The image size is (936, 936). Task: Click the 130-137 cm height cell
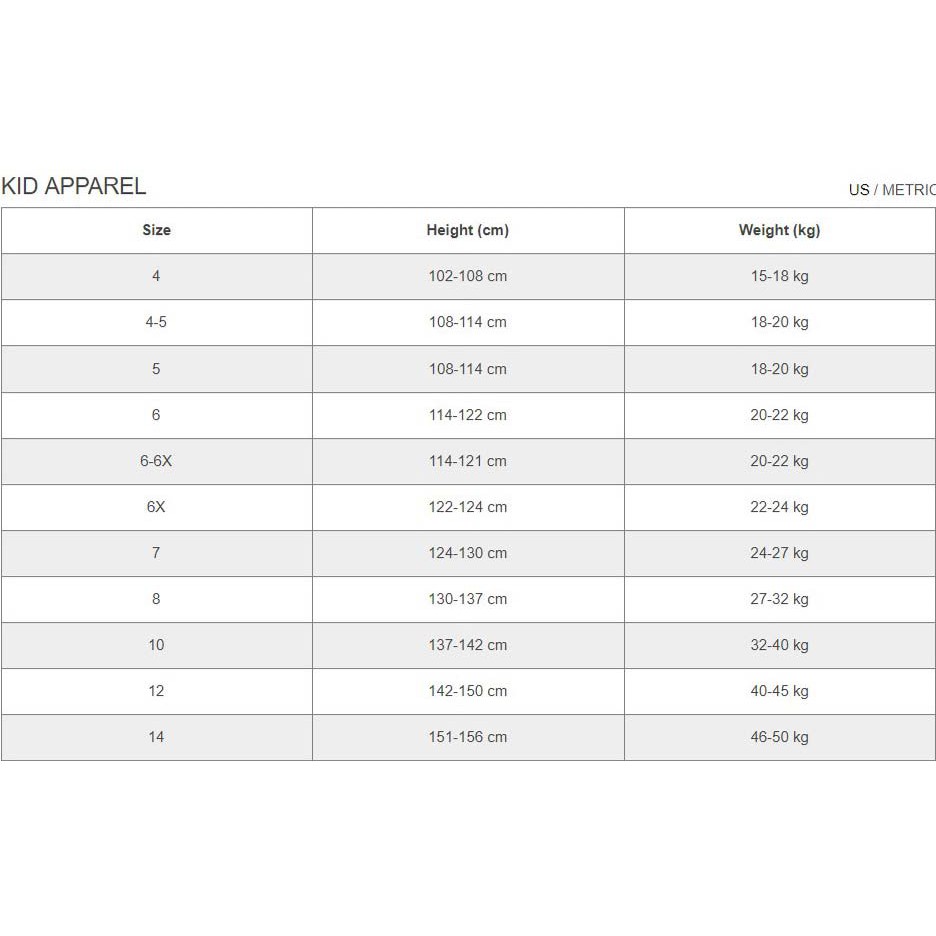(x=467, y=599)
